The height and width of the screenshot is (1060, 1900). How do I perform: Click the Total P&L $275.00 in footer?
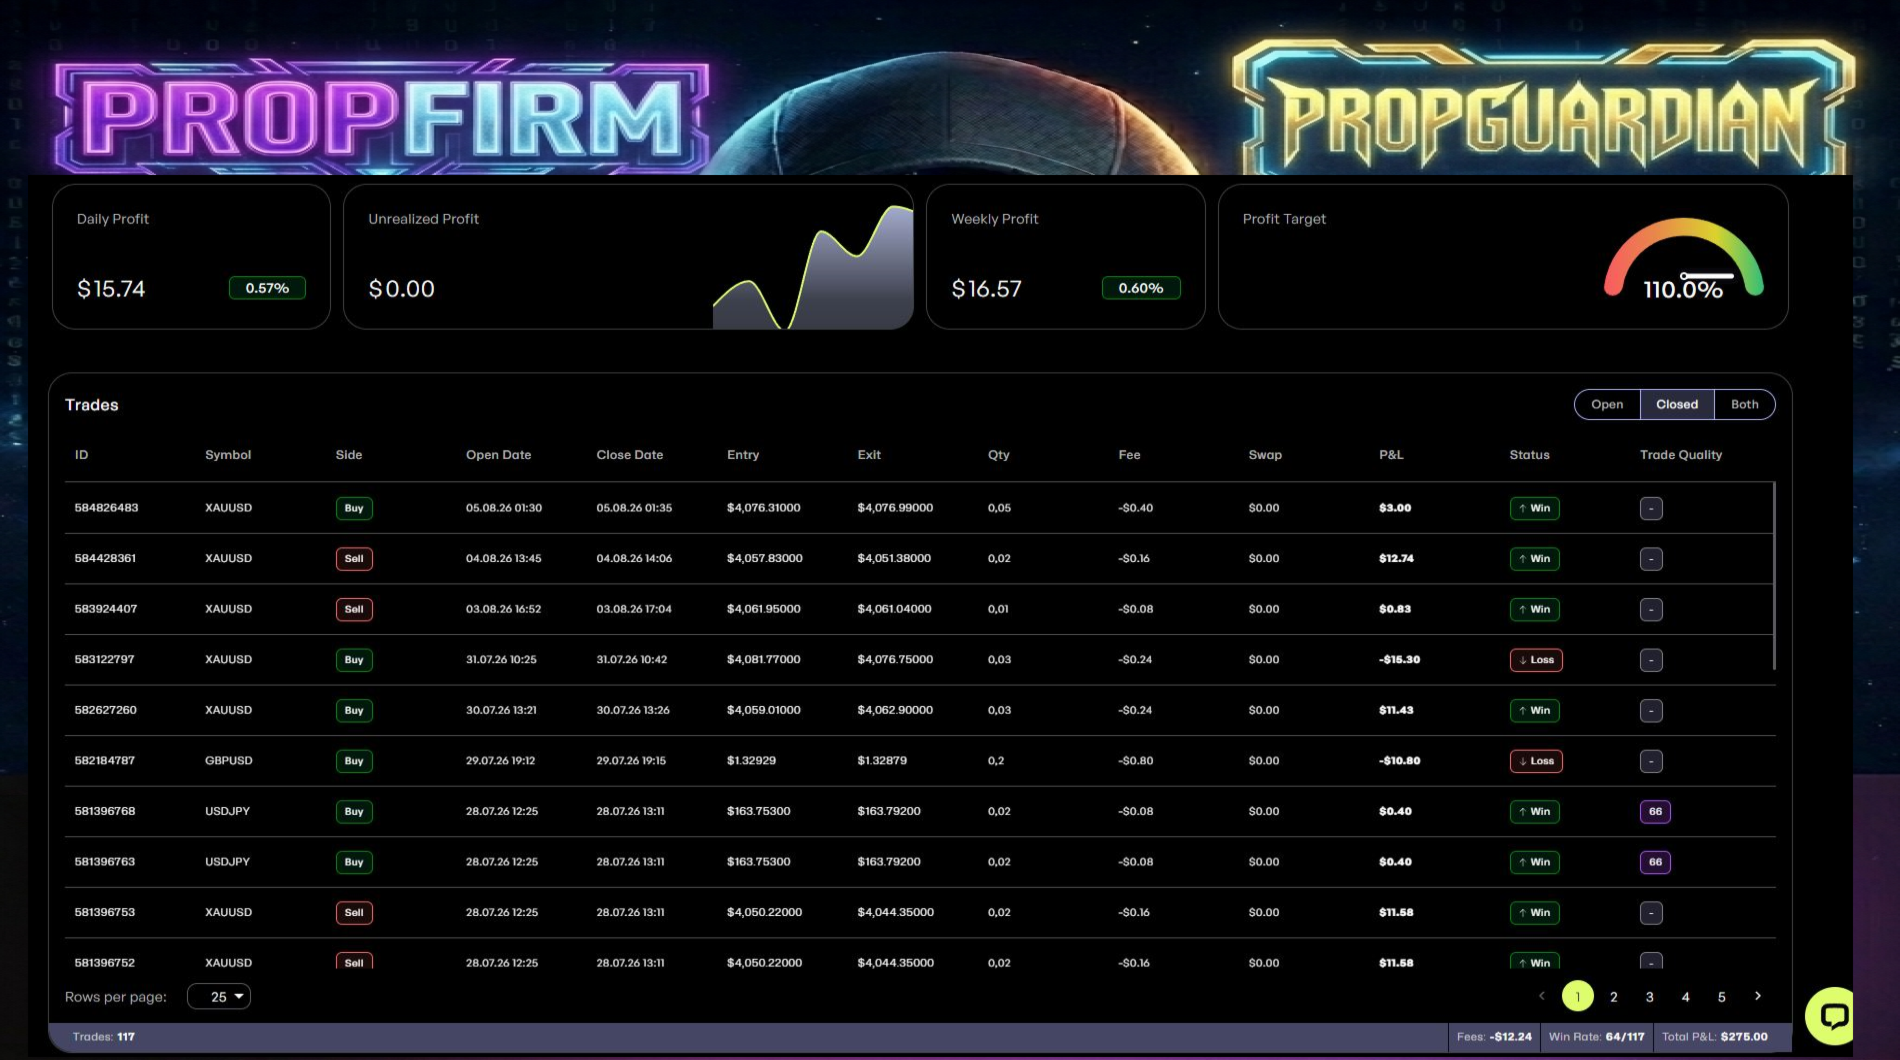click(1715, 1037)
